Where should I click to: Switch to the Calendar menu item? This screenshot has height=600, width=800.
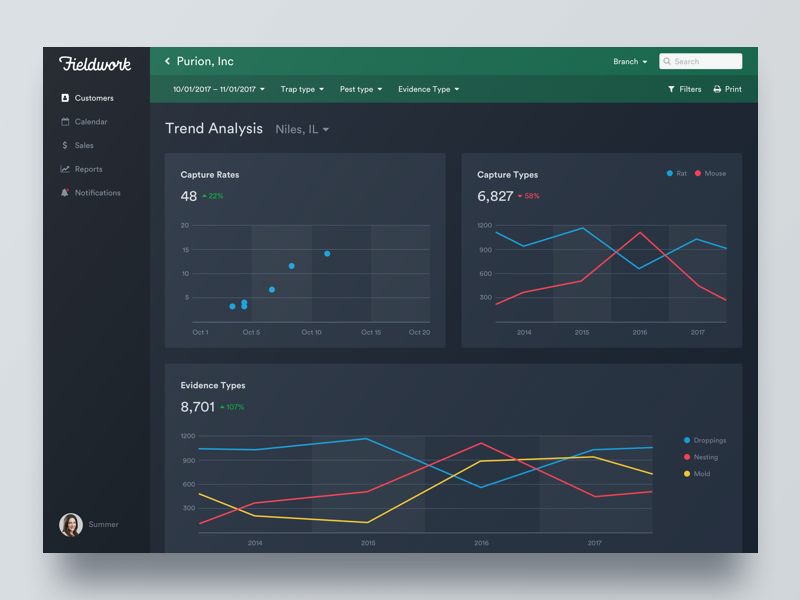[x=88, y=121]
